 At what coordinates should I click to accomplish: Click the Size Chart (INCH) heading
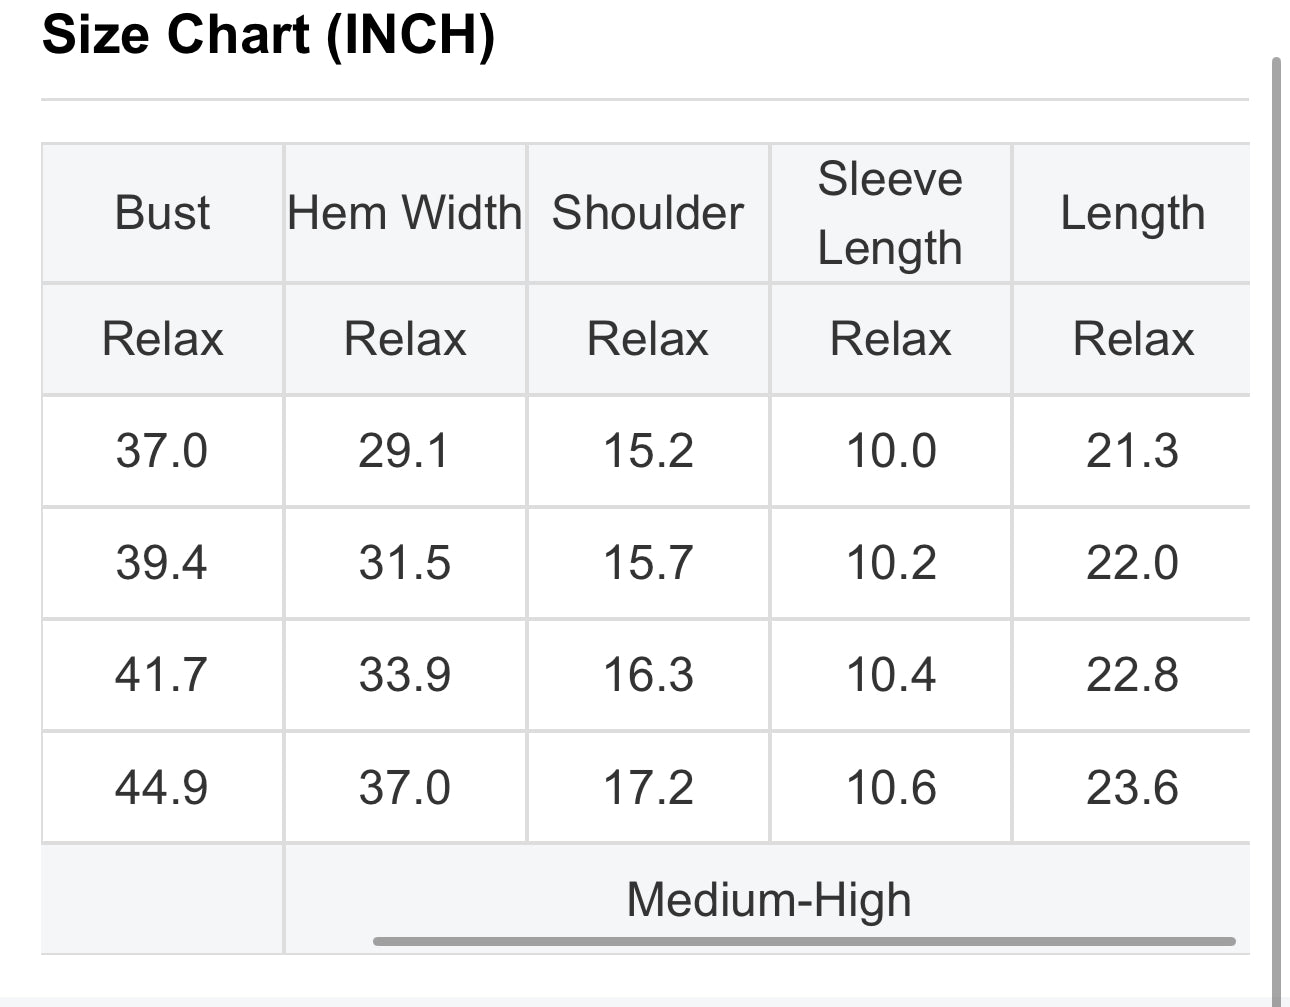268,35
